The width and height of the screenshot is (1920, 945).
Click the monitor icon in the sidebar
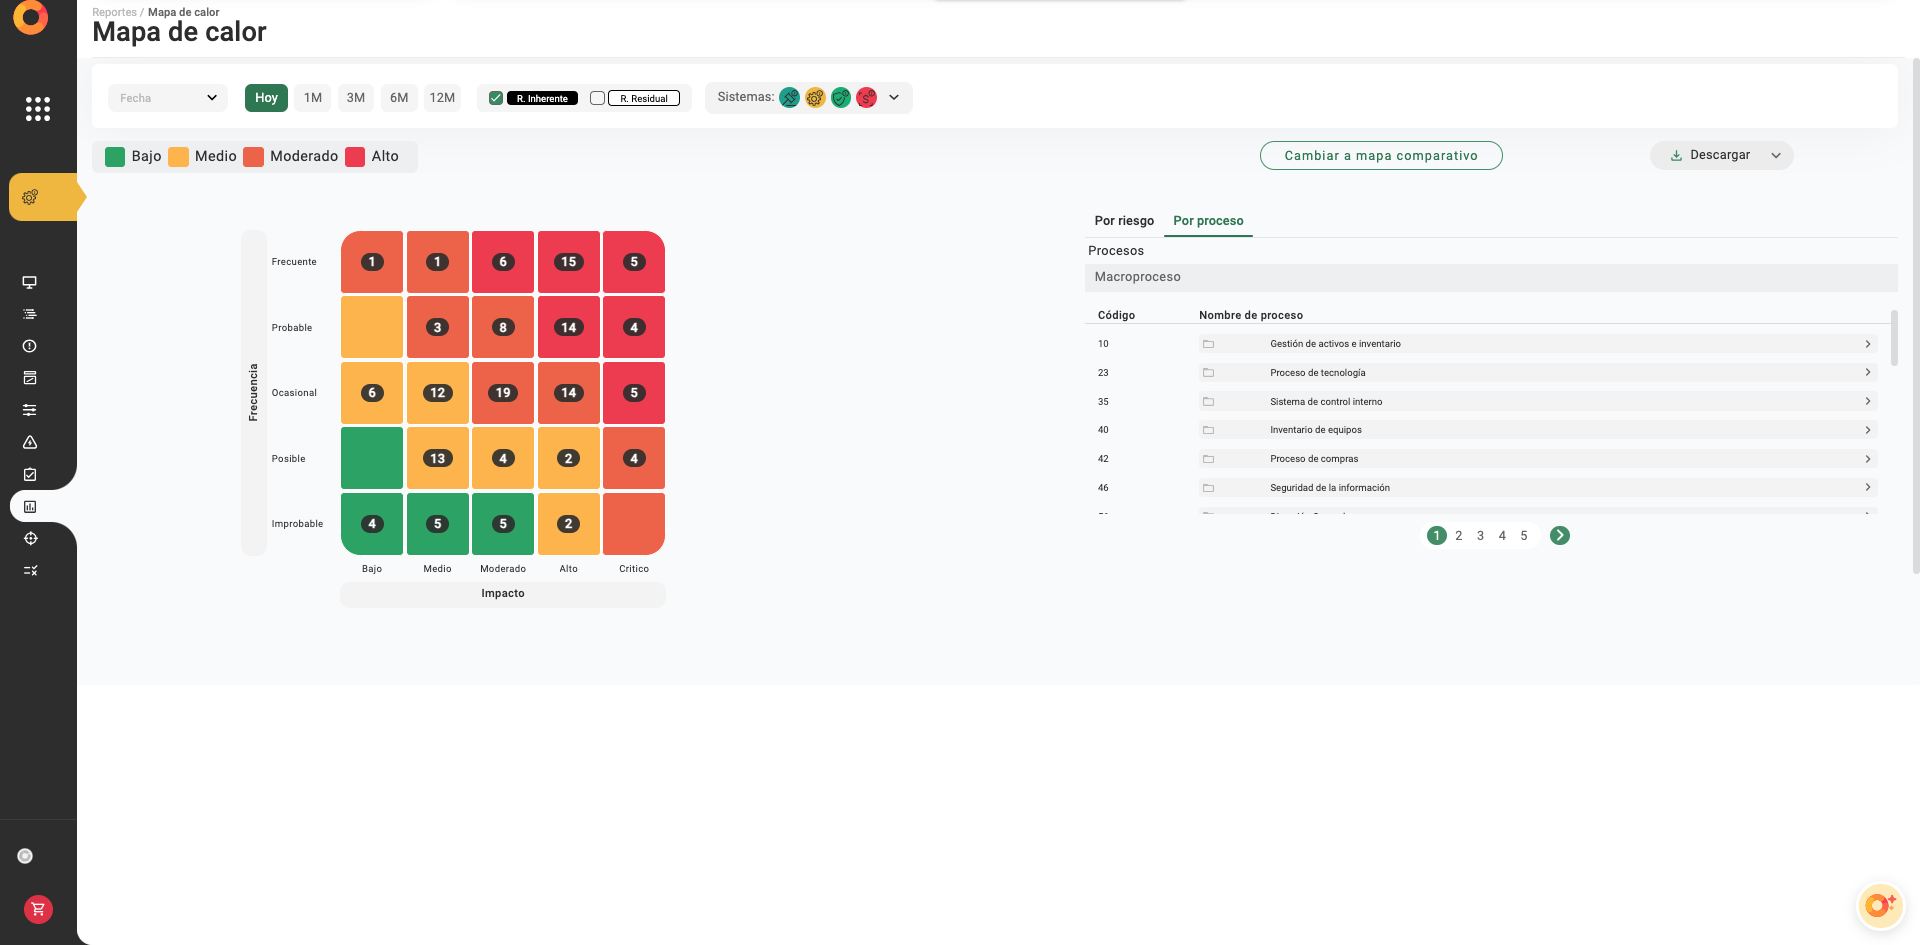30,282
